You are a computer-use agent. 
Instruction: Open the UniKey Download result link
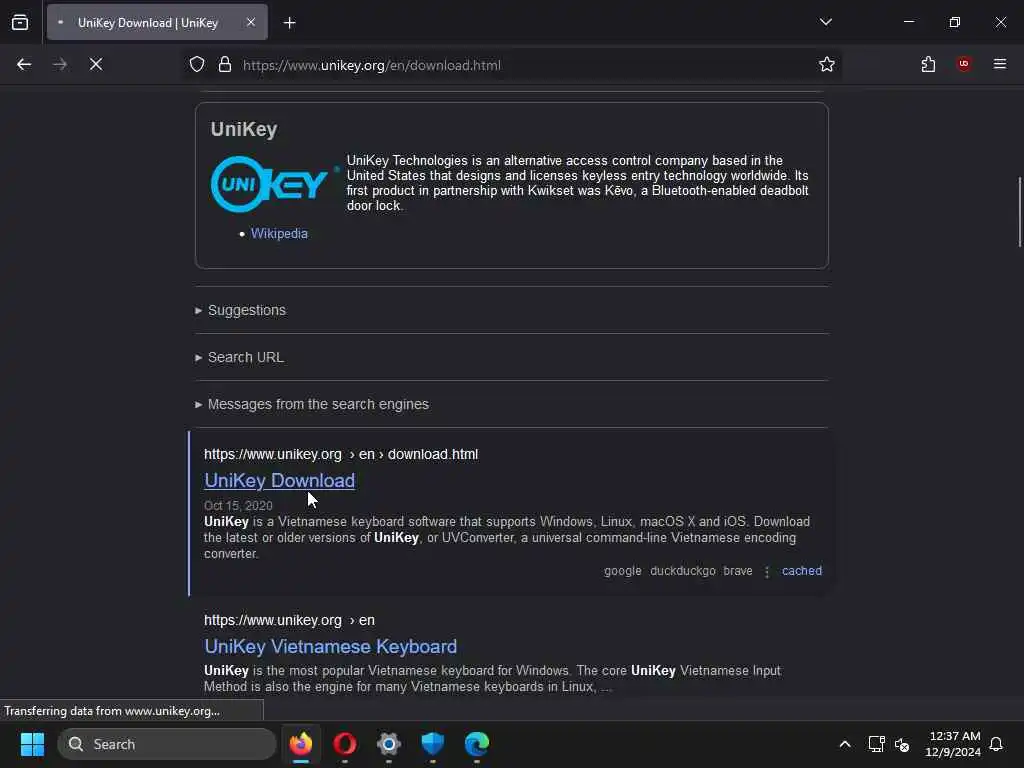point(280,481)
